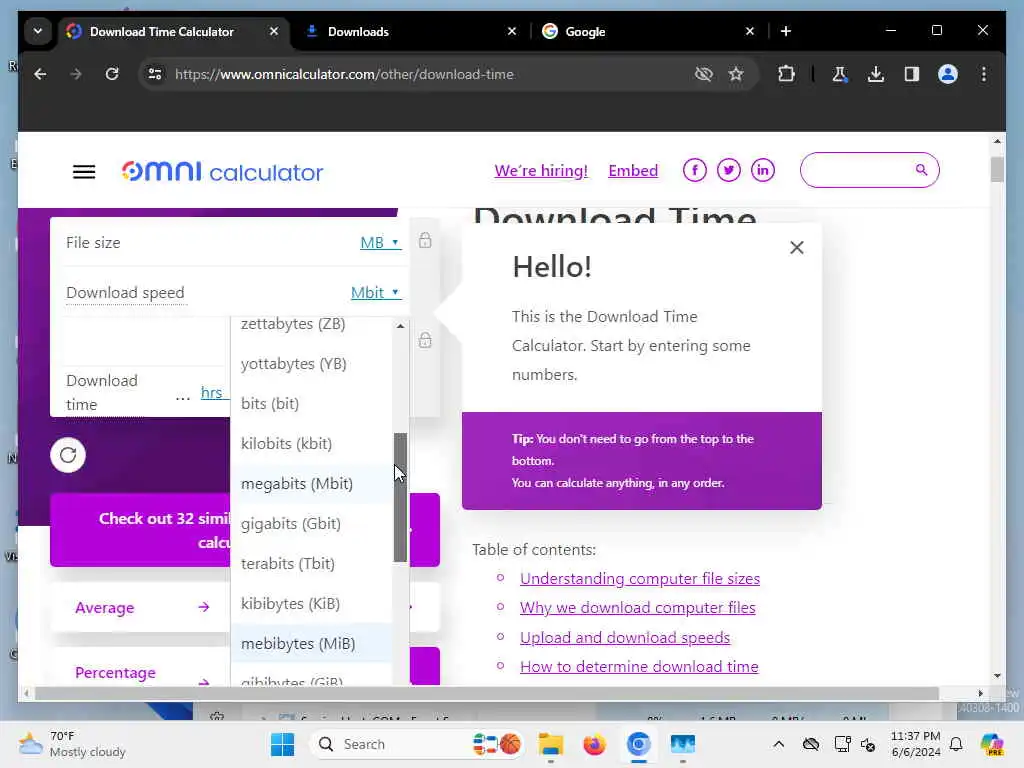Choose megabits (Mbit) from the unit list

point(312,484)
